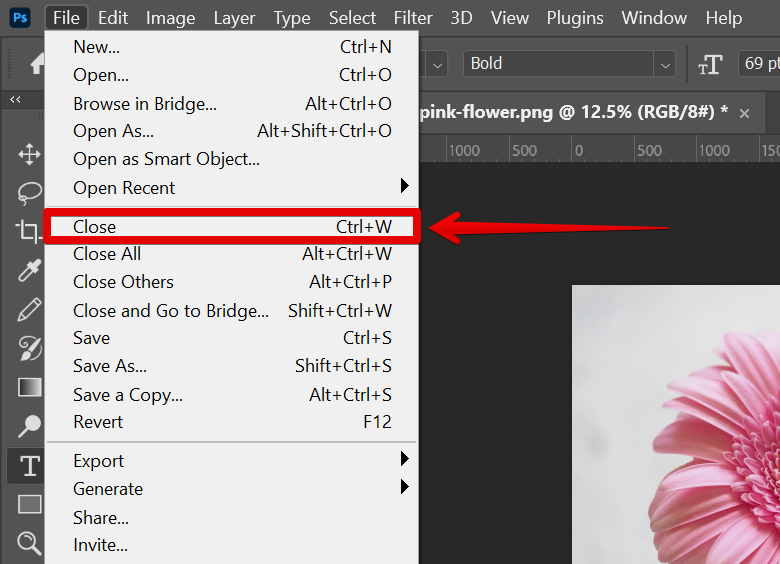Choose Share... menu entry
This screenshot has height=564, width=780.
(x=231, y=518)
